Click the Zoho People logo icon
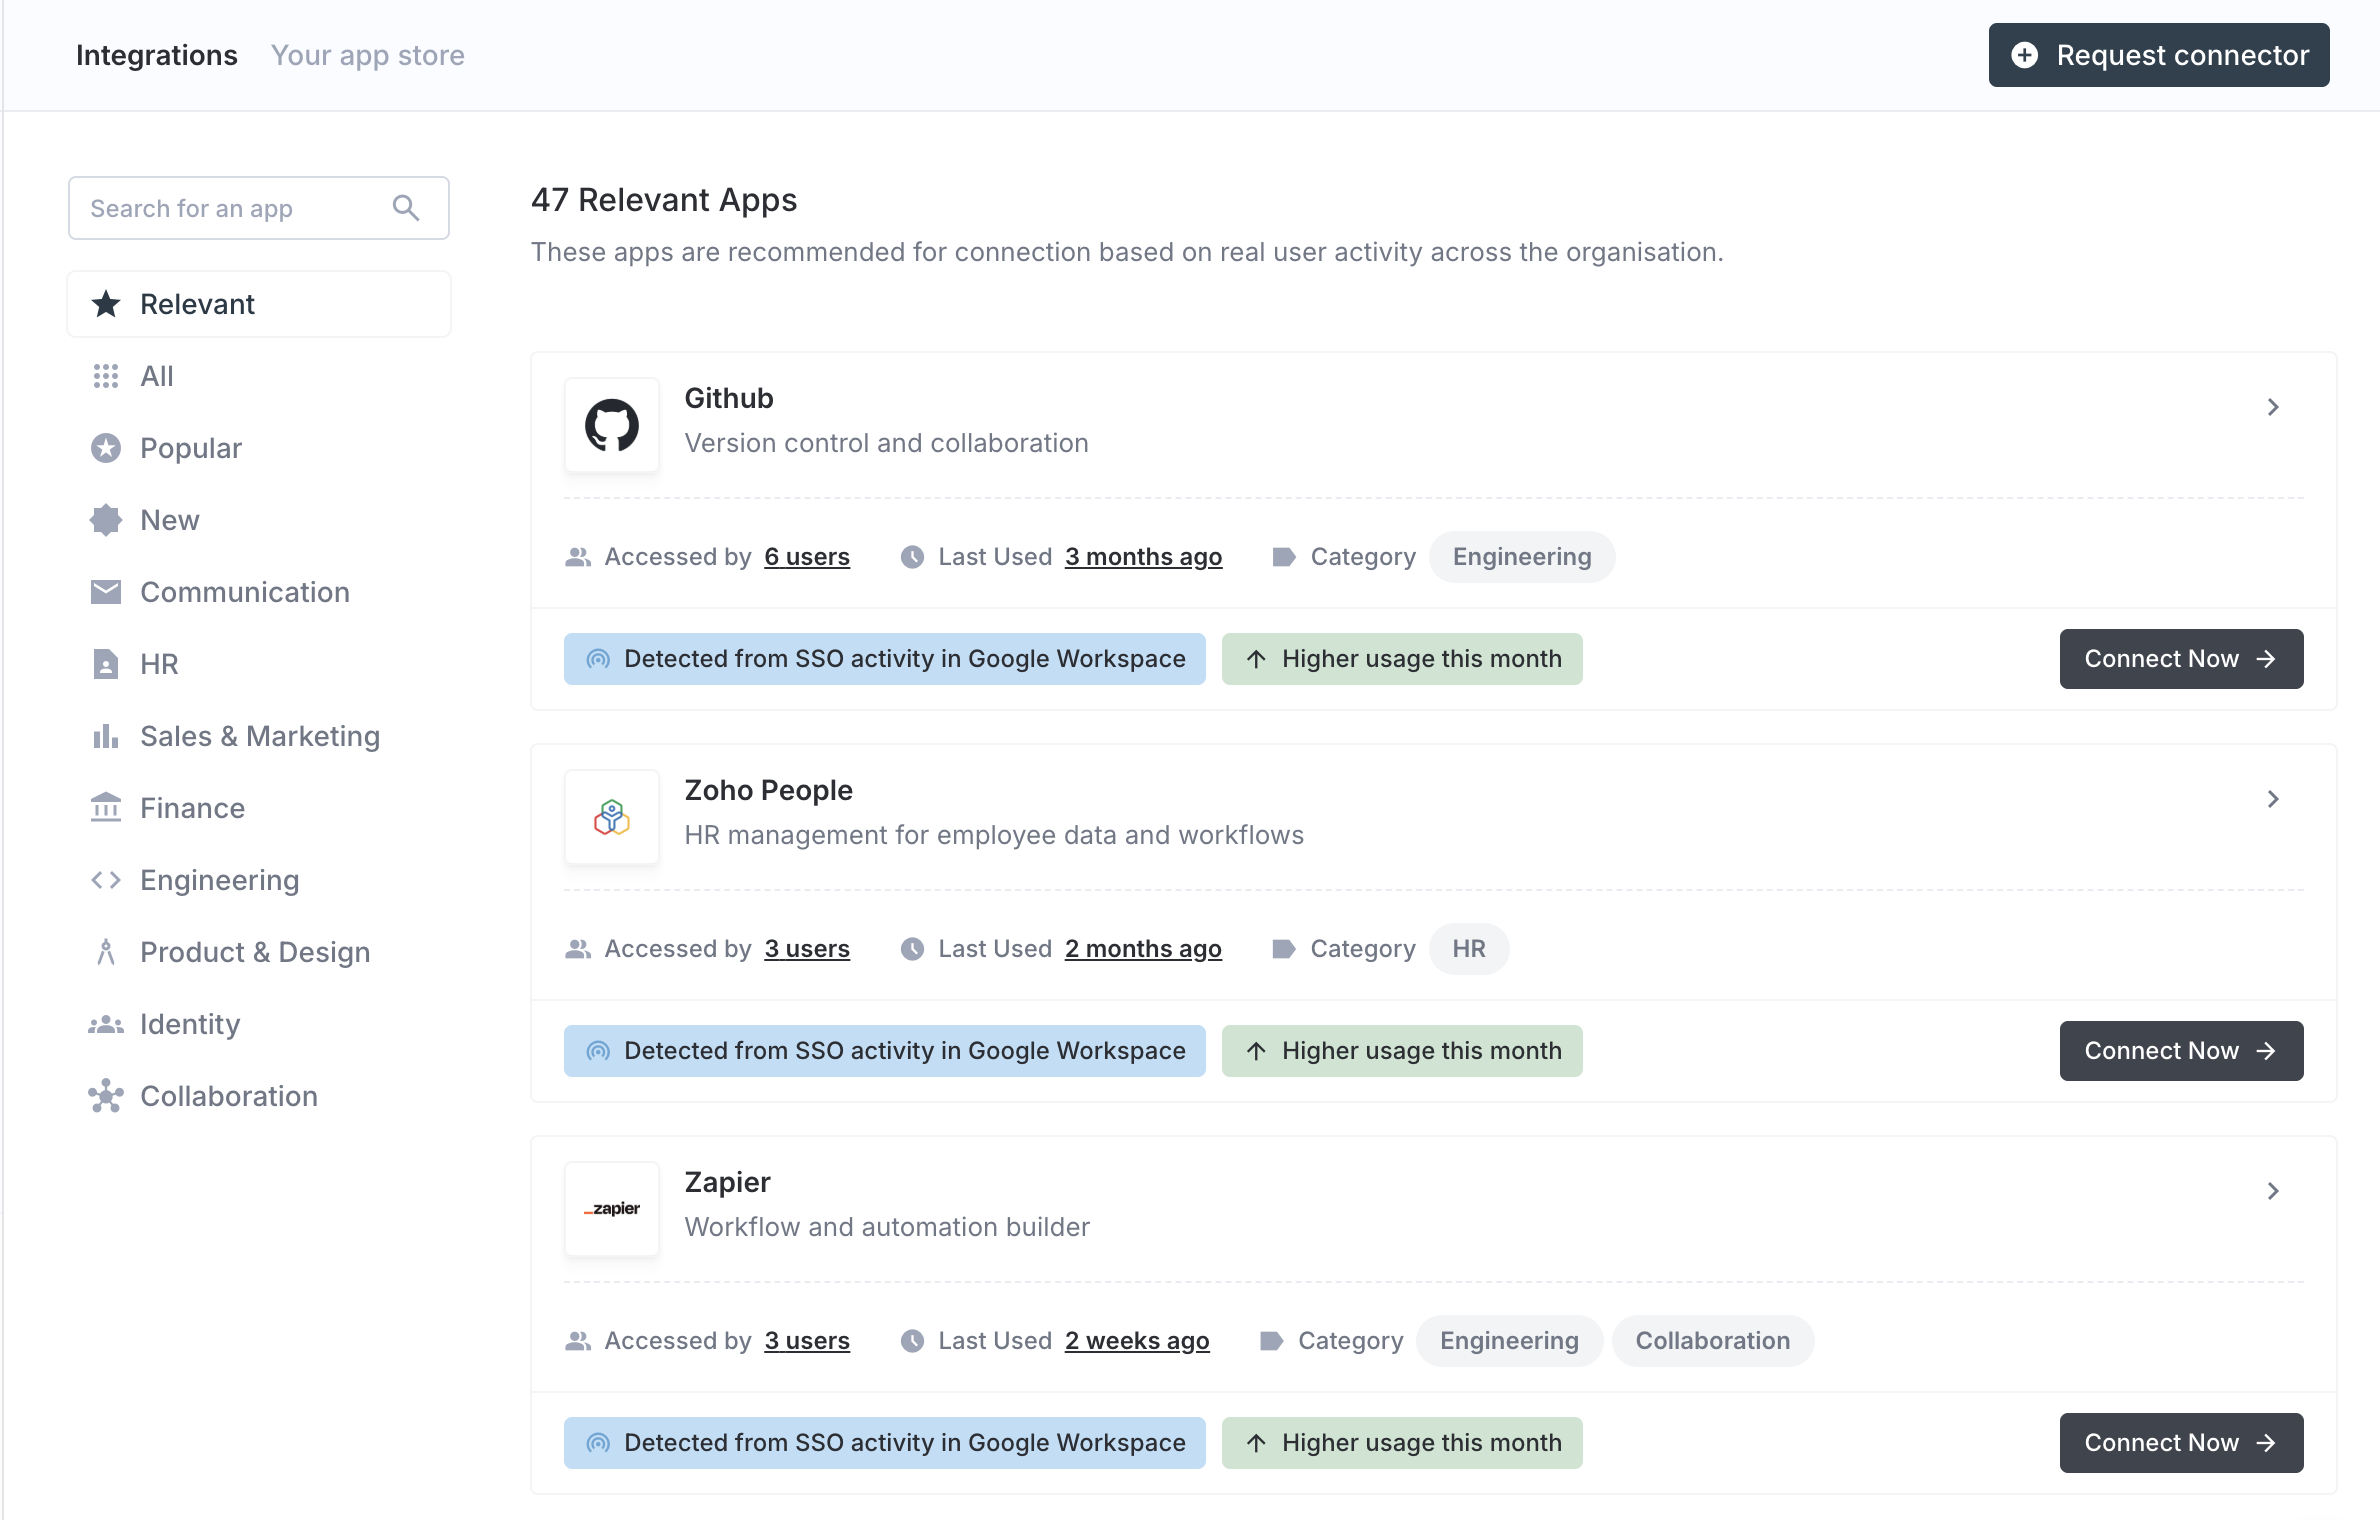 click(x=612, y=817)
